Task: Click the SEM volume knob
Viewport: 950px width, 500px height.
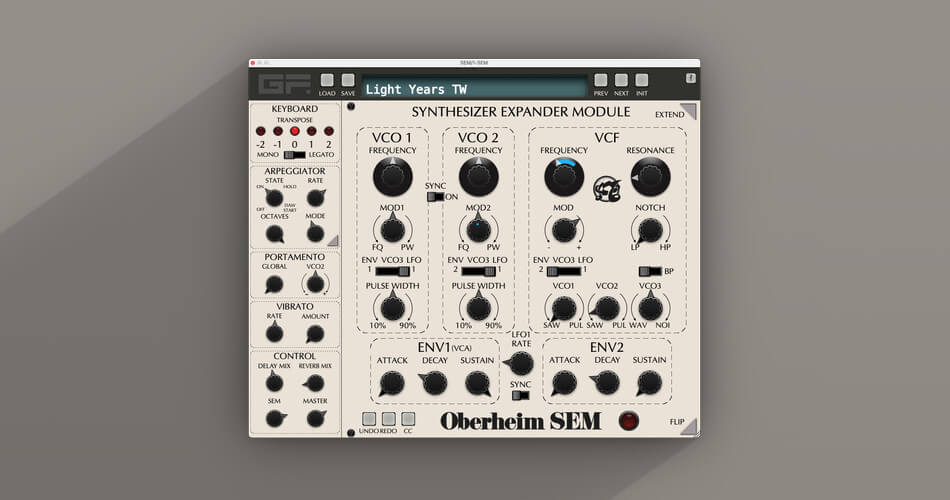Action: pos(275,418)
